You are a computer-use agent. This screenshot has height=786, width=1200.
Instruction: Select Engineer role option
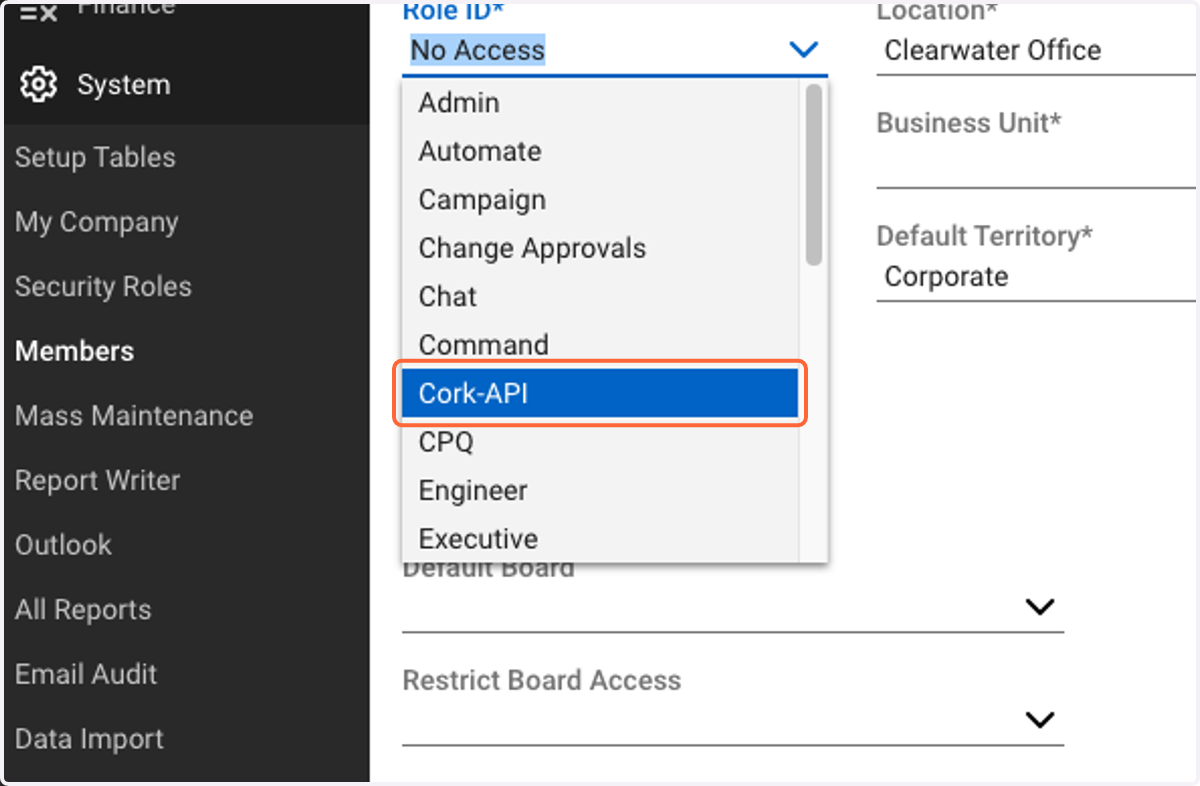click(x=600, y=490)
